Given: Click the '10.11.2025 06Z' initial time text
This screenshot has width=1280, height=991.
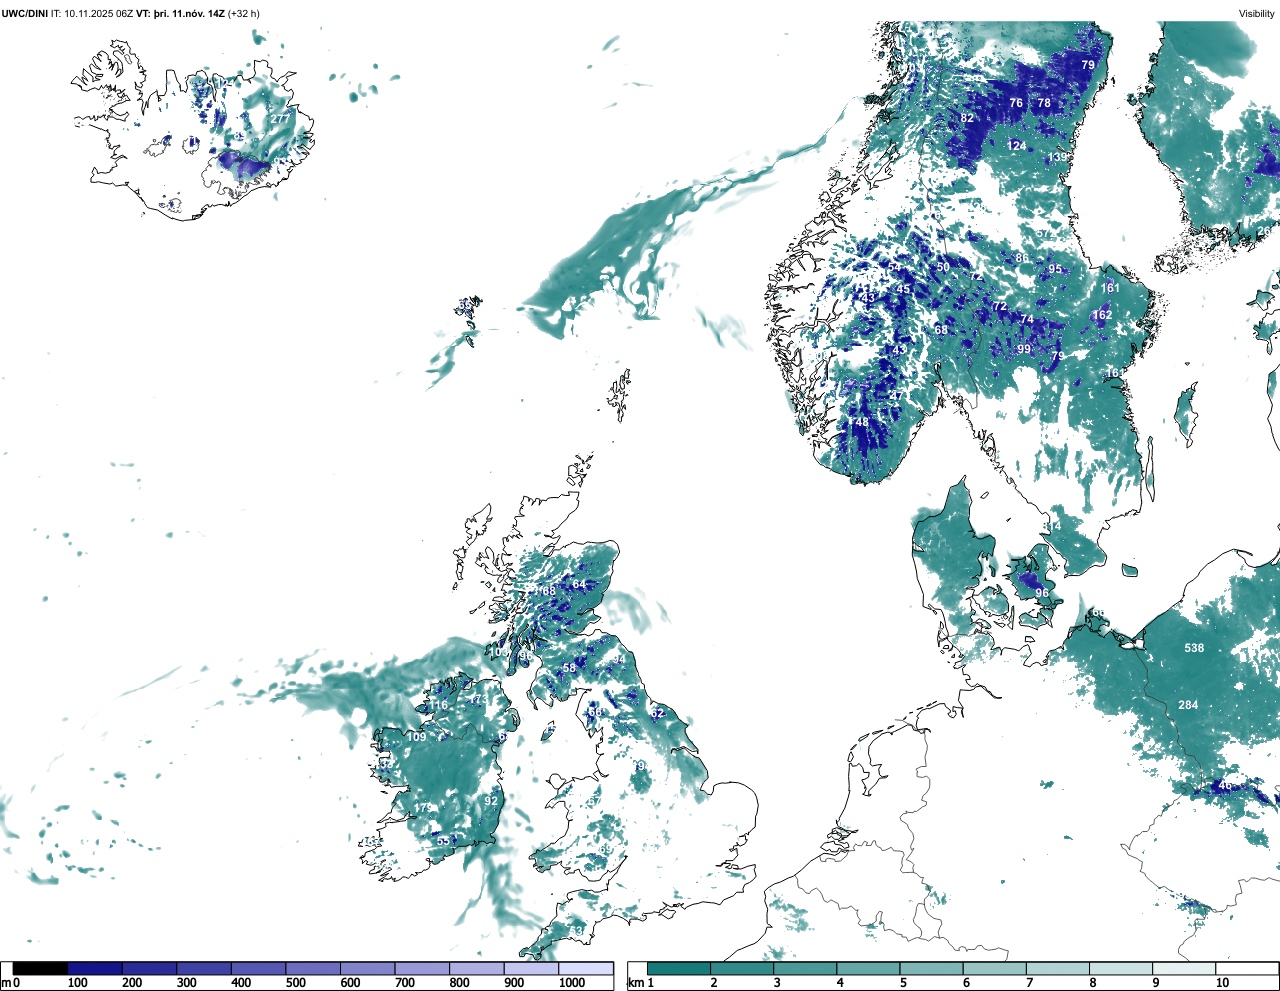Looking at the screenshot, I should coord(98,13).
